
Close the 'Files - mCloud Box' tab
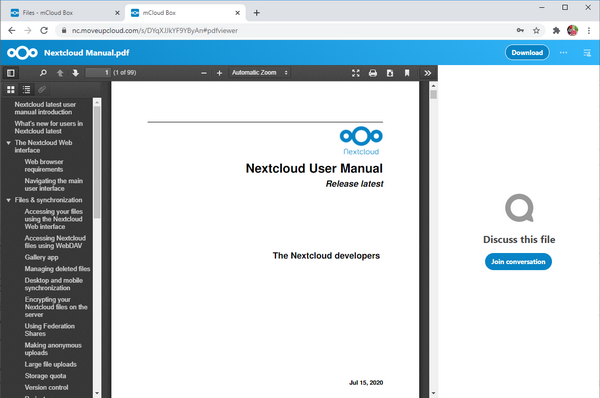pyautogui.click(x=117, y=13)
